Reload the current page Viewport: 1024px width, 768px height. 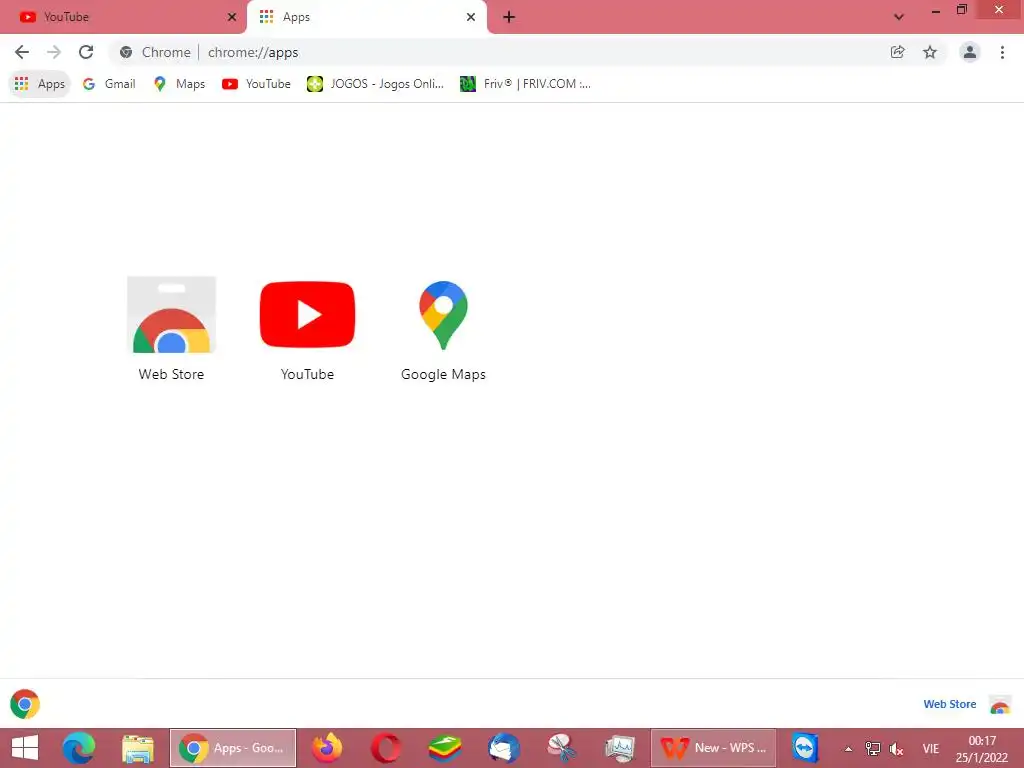[86, 52]
